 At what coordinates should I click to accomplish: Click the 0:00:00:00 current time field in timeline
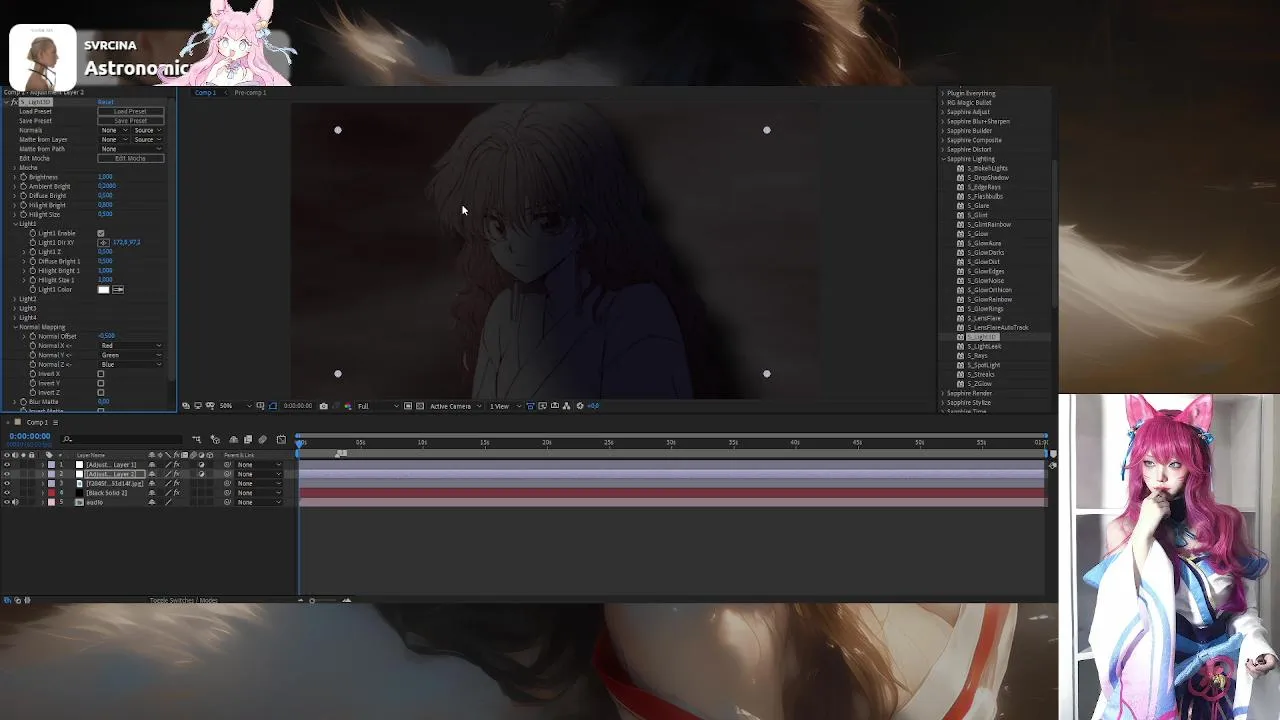point(30,436)
